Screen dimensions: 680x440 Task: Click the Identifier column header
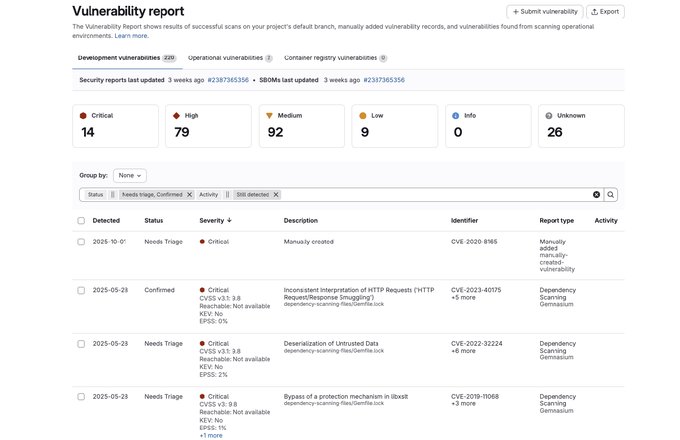tap(464, 221)
